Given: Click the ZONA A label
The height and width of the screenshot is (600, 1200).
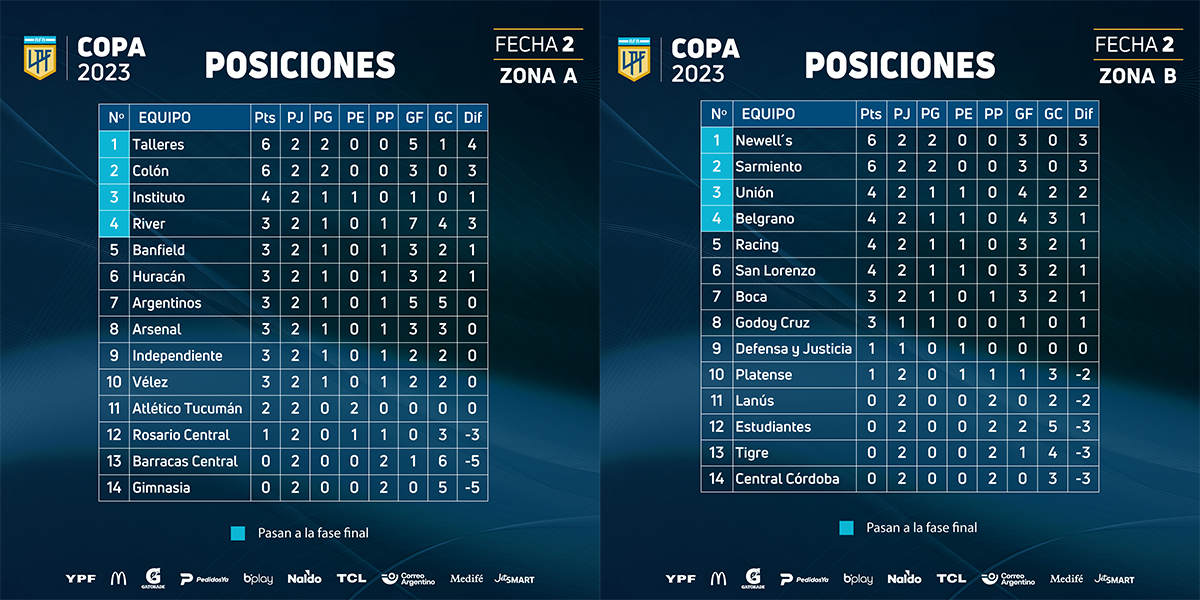Looking at the screenshot, I should click(x=538, y=75).
